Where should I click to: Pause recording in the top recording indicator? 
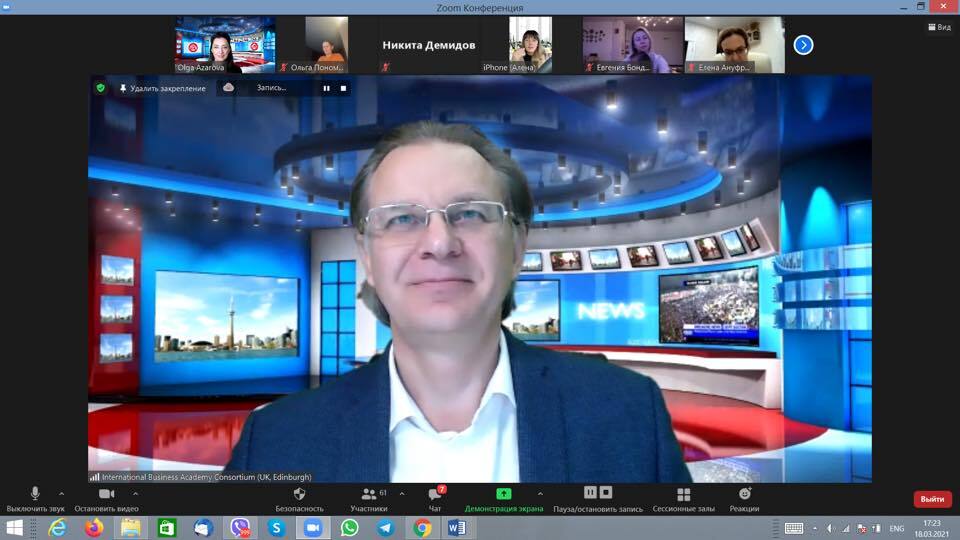[x=326, y=88]
